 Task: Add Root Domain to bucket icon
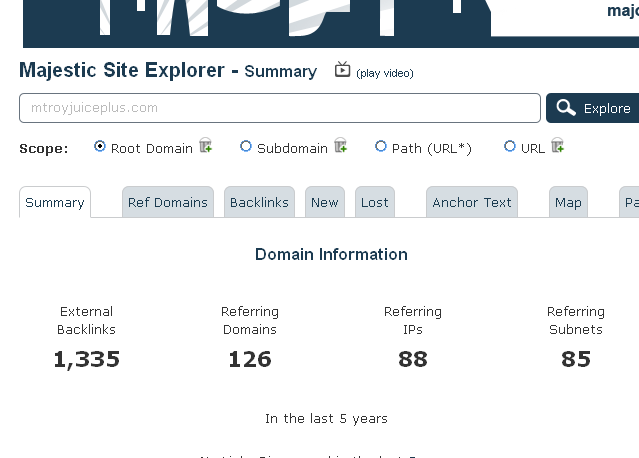[206, 145]
